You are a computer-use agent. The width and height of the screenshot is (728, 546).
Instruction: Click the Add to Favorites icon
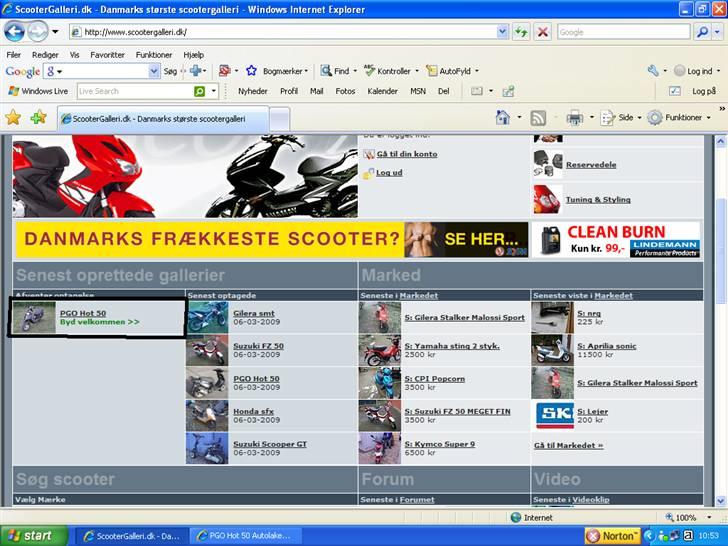[x=38, y=117]
